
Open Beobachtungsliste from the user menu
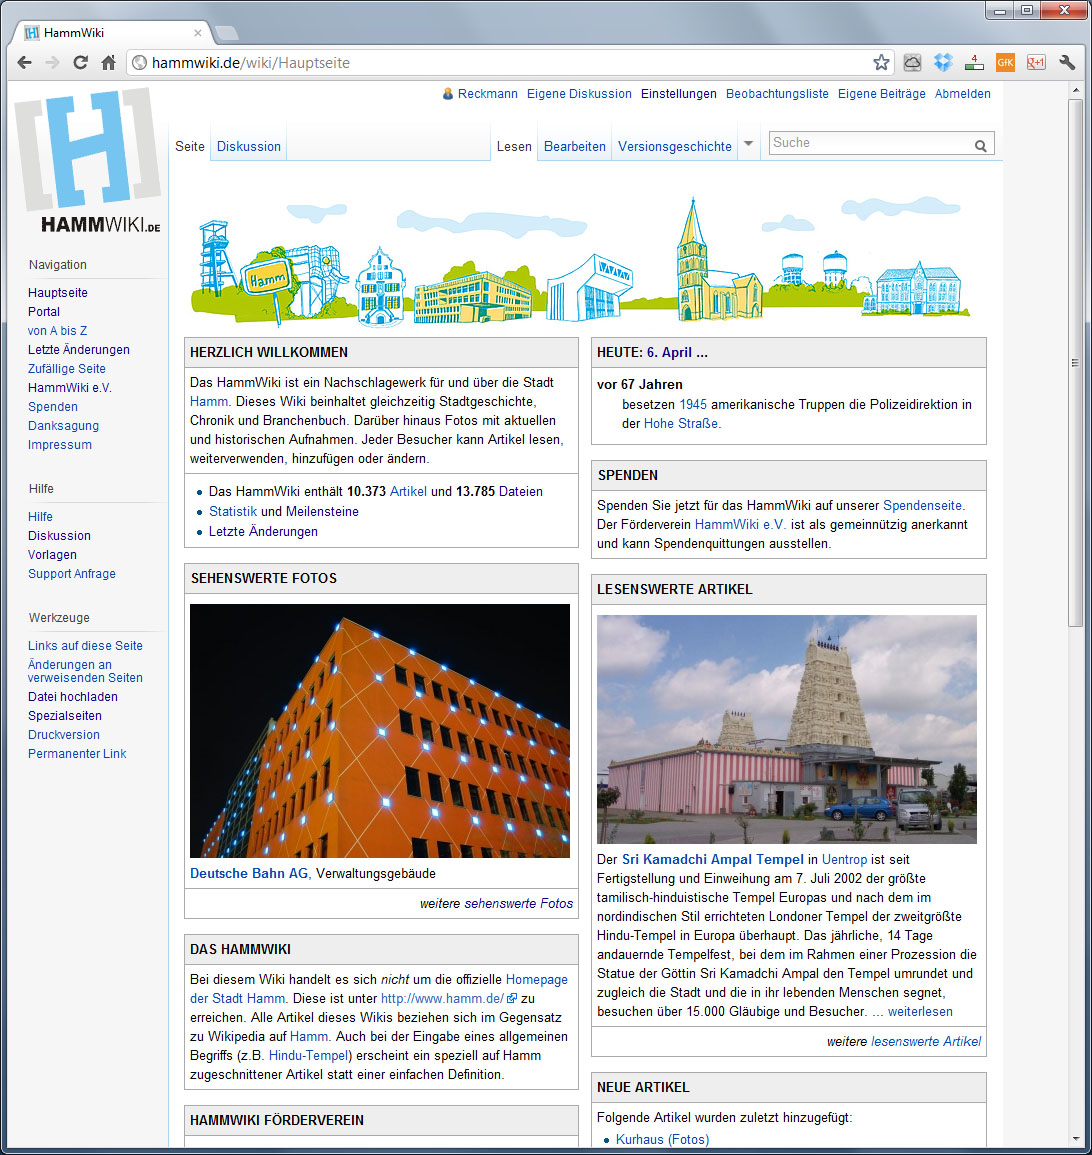coord(777,94)
